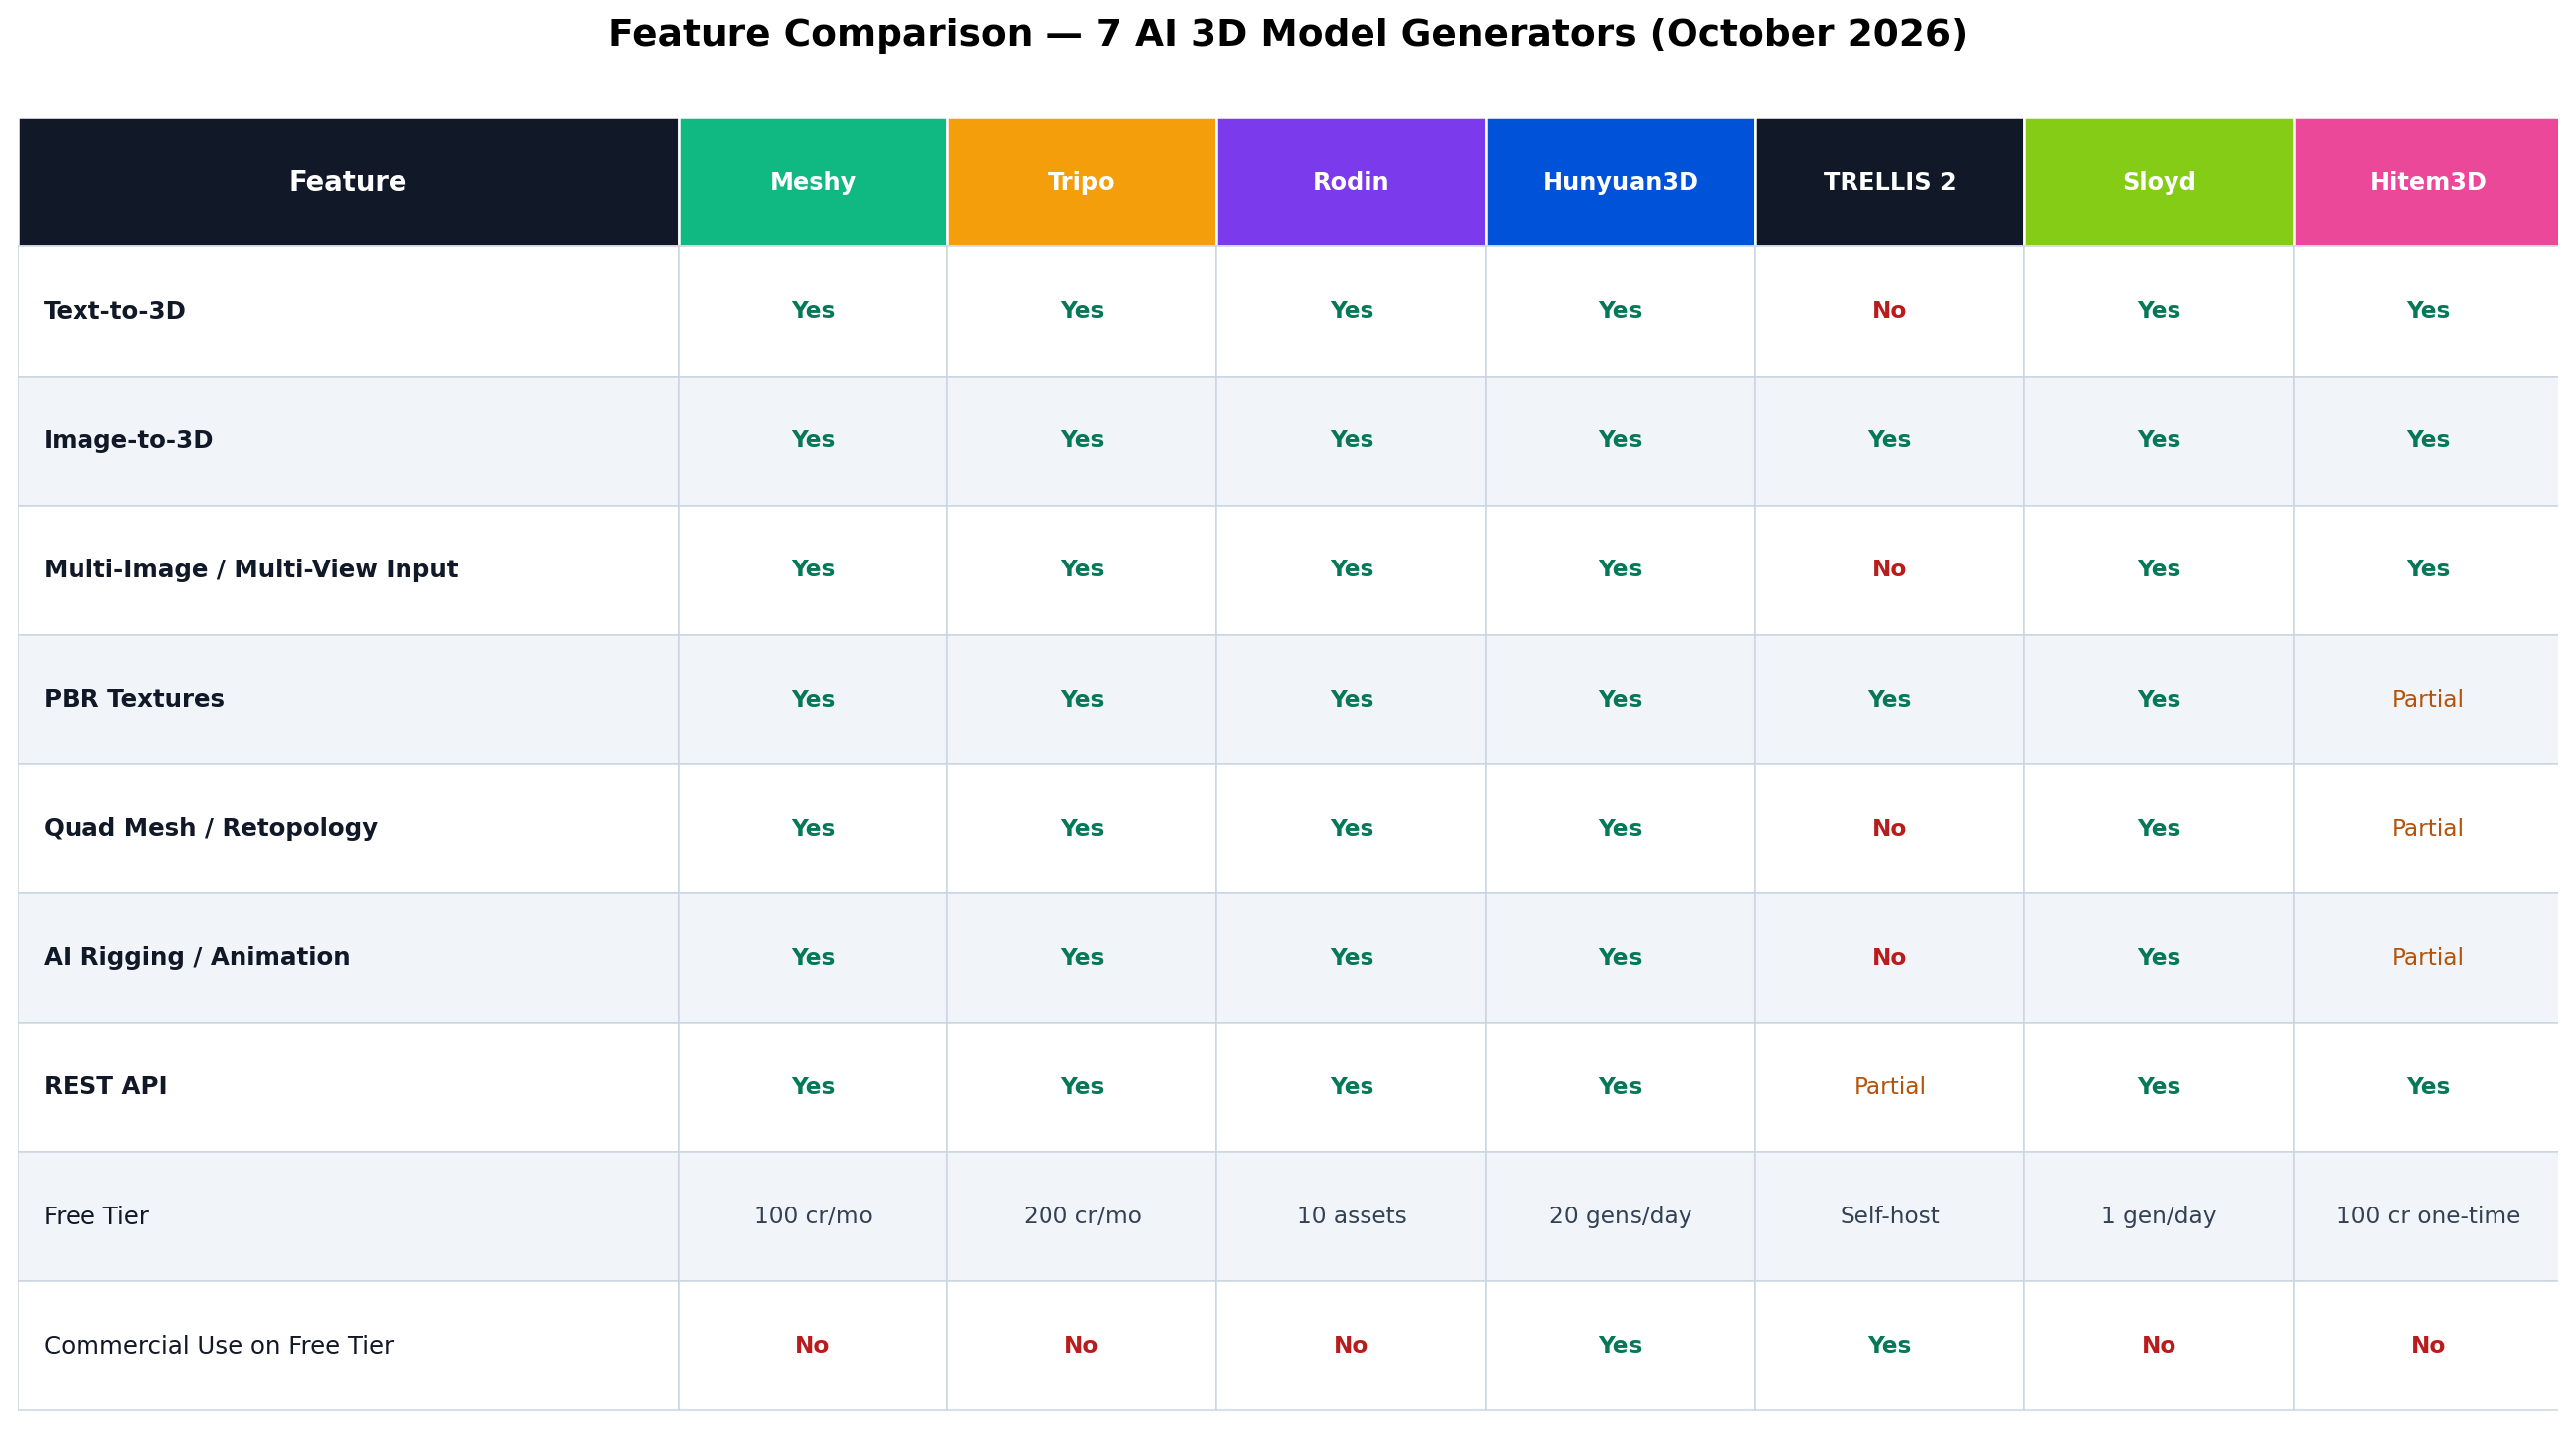
Task: Click TRELLIS 2 REST API 'Partial' cell
Action: click(x=1889, y=1086)
